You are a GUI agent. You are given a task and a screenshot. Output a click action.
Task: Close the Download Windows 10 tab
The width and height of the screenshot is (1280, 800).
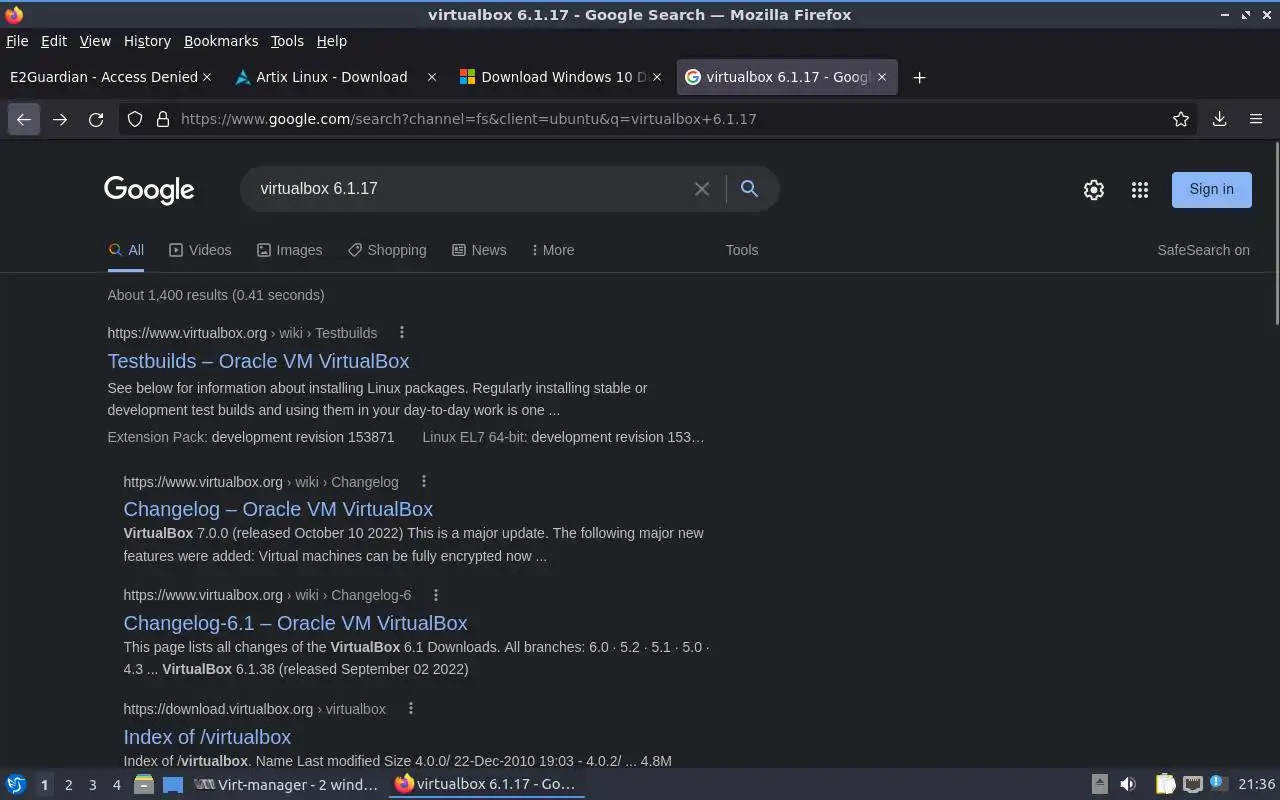click(657, 77)
